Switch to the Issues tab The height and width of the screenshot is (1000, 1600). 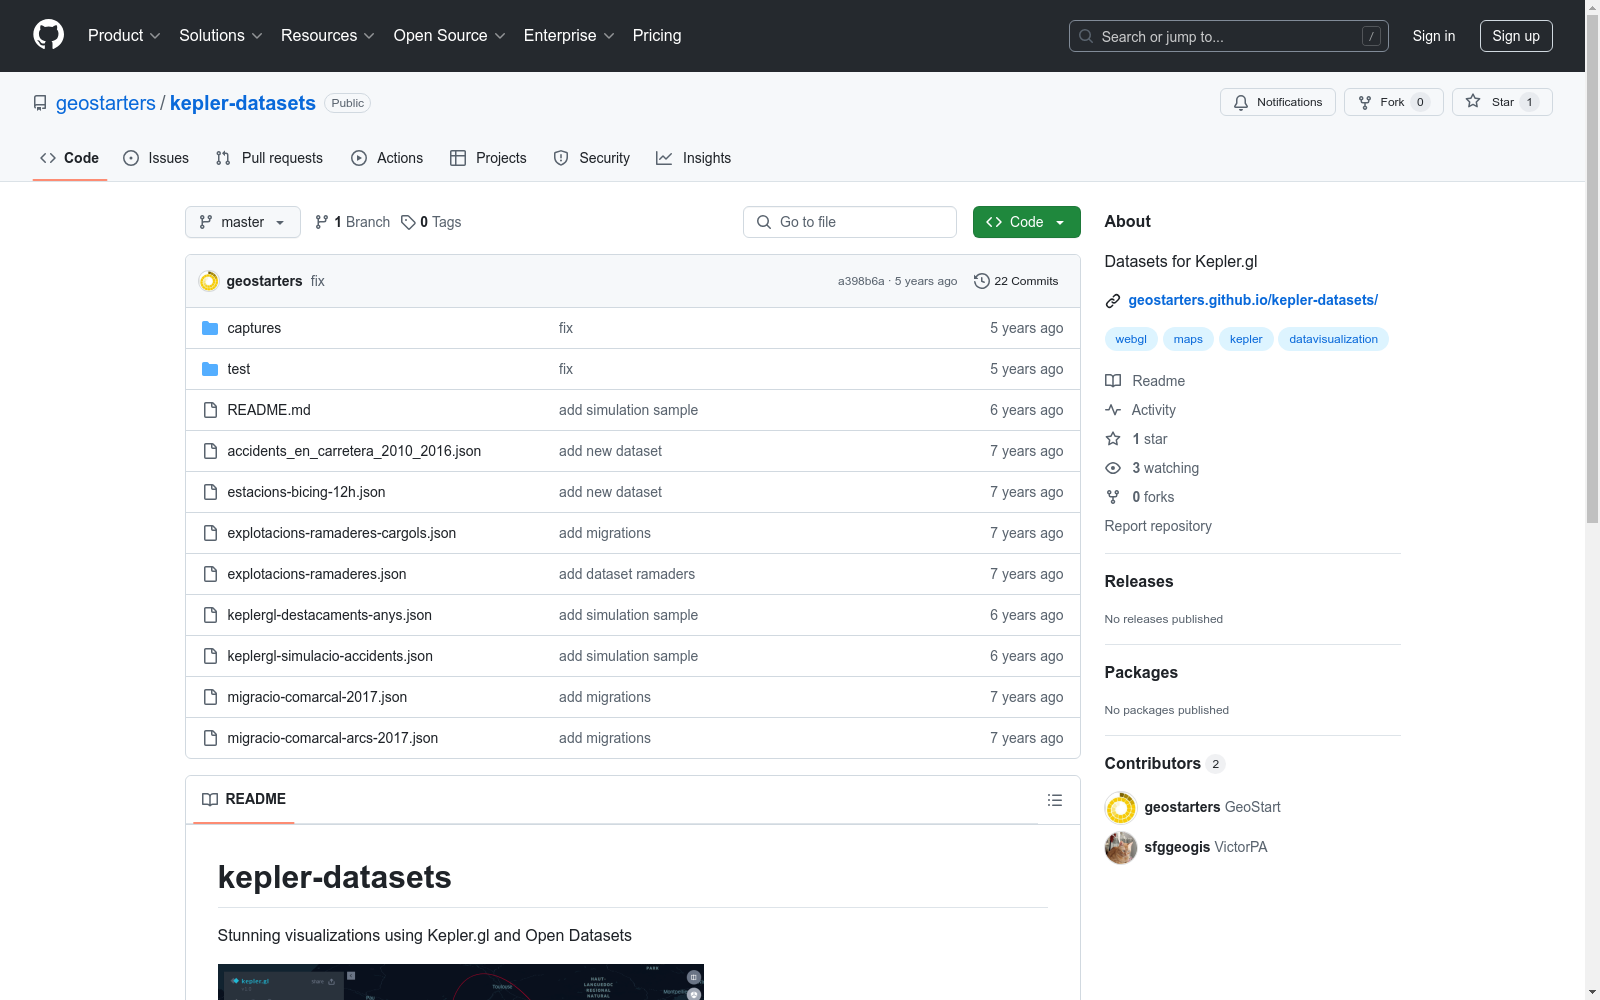[x=156, y=158]
